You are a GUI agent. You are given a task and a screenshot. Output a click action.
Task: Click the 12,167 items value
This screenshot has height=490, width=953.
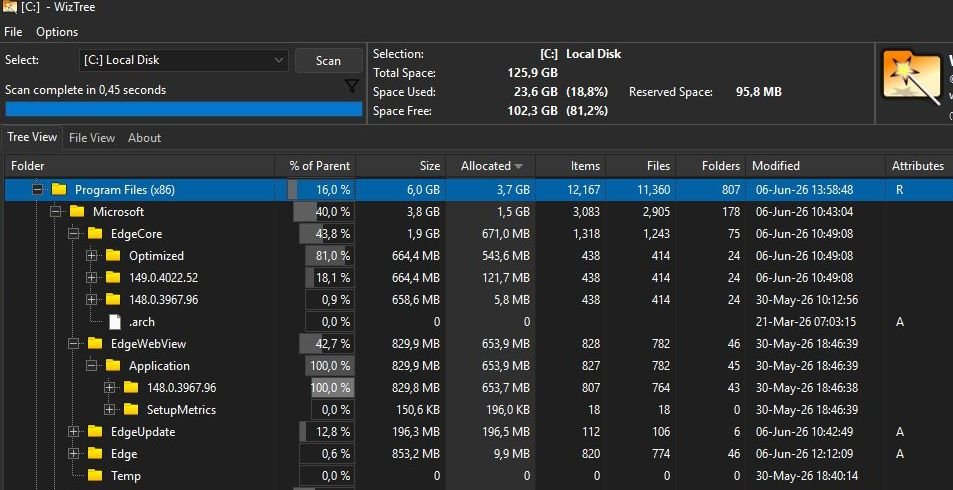coord(583,190)
